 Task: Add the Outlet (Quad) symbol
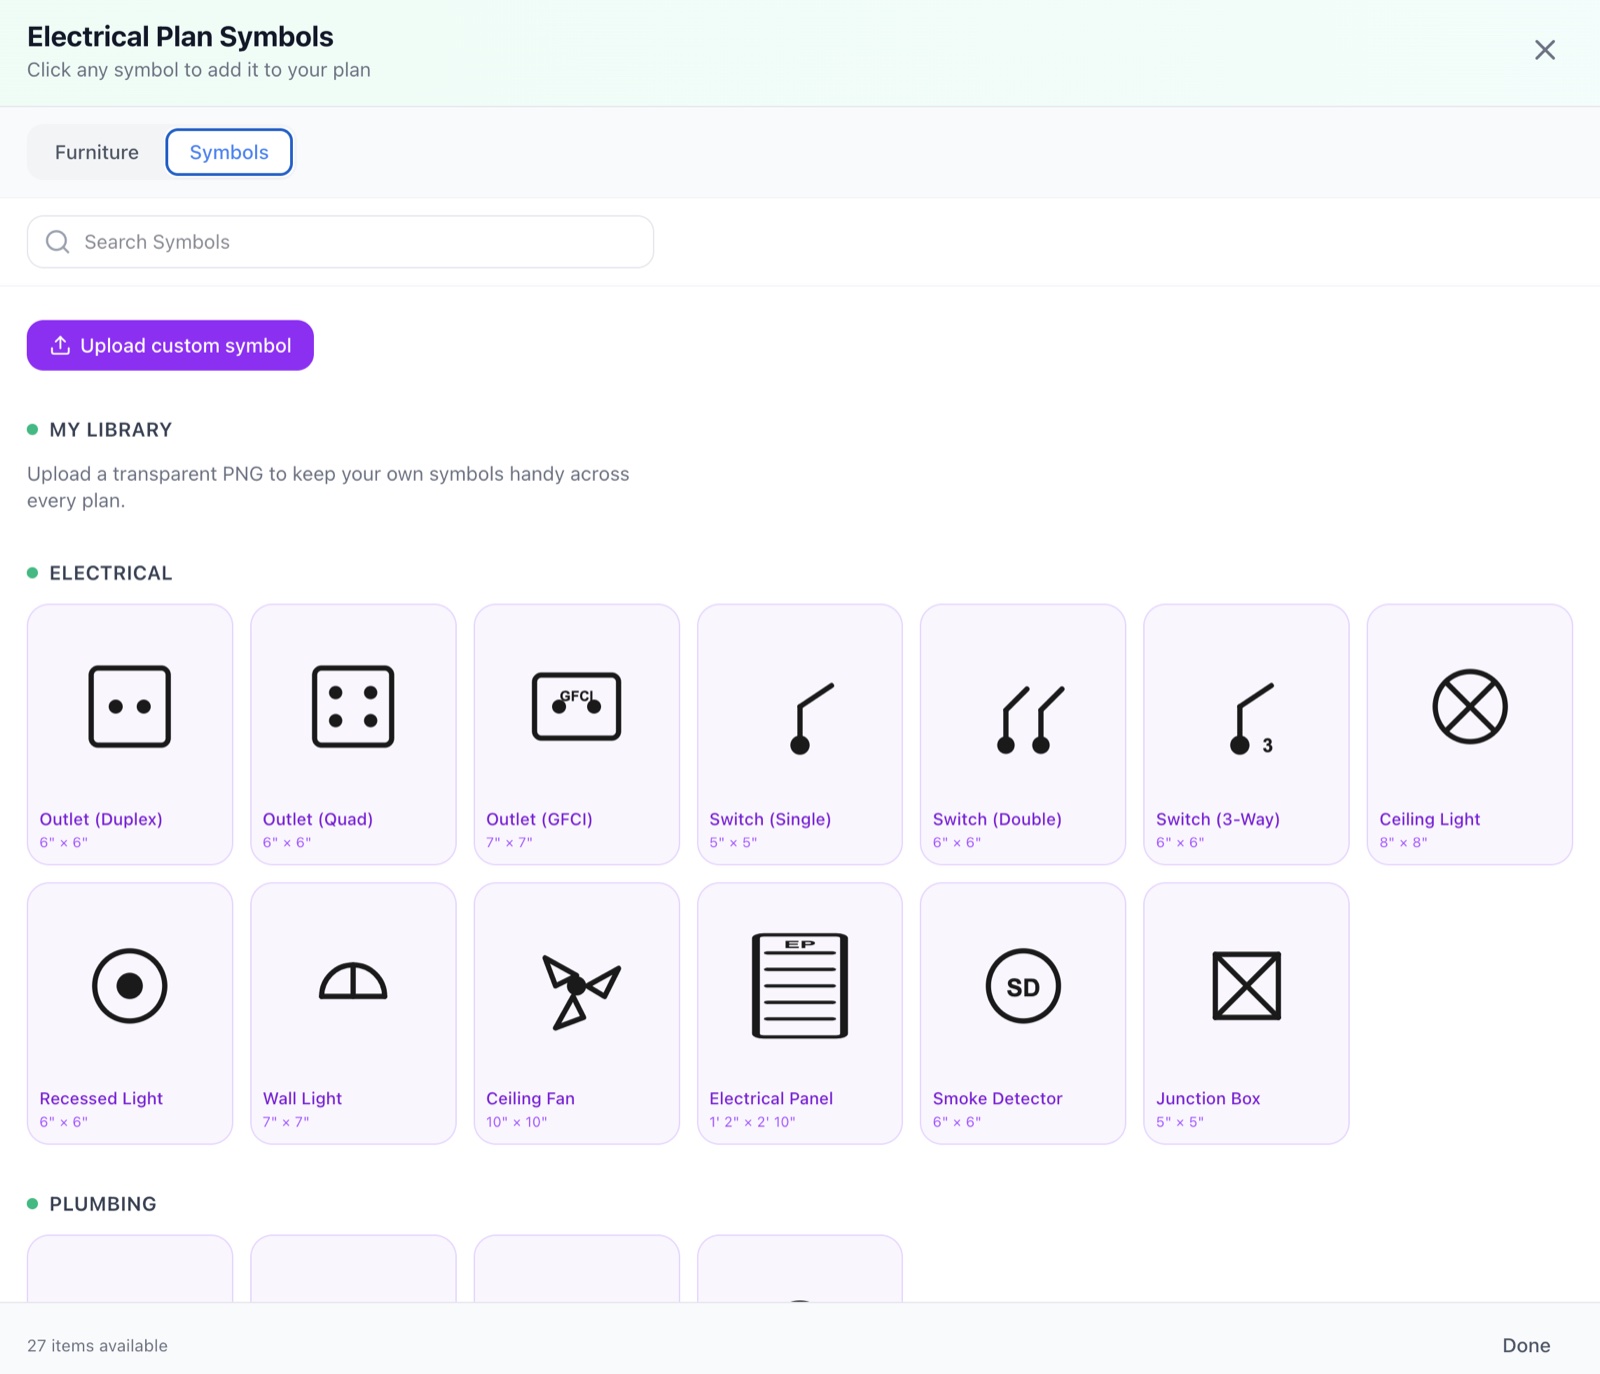[353, 734]
